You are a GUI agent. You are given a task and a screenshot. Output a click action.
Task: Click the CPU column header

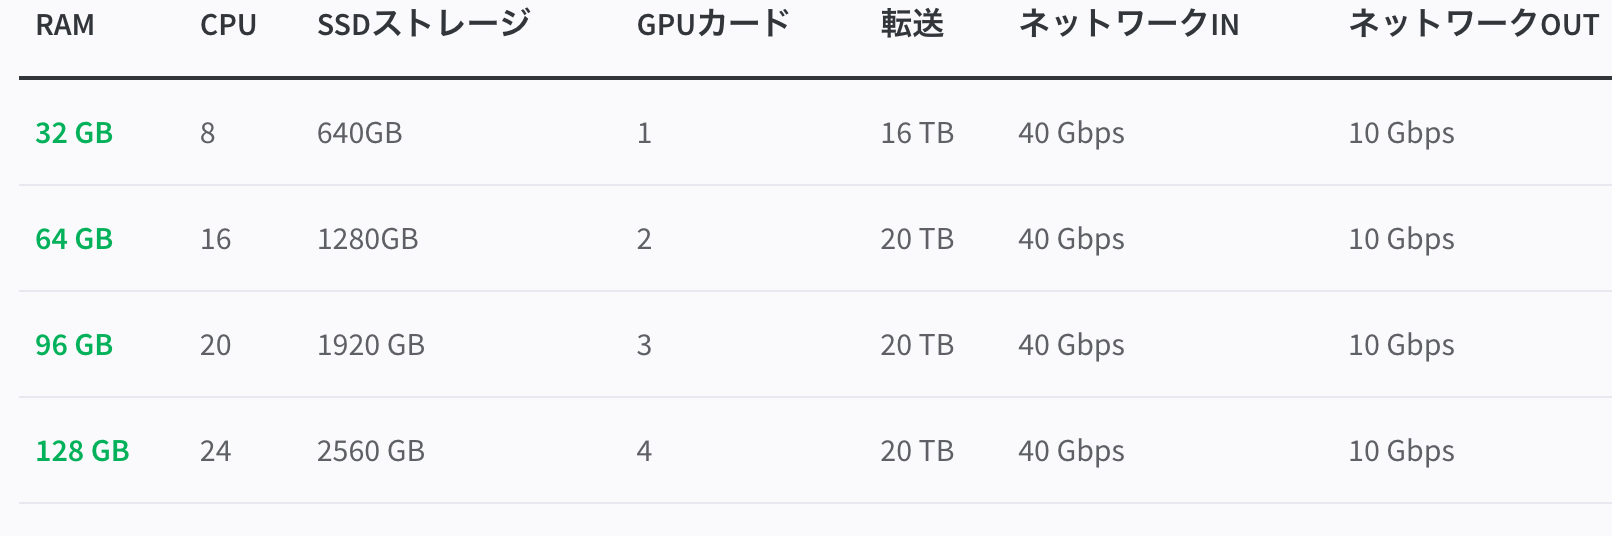pos(228,25)
